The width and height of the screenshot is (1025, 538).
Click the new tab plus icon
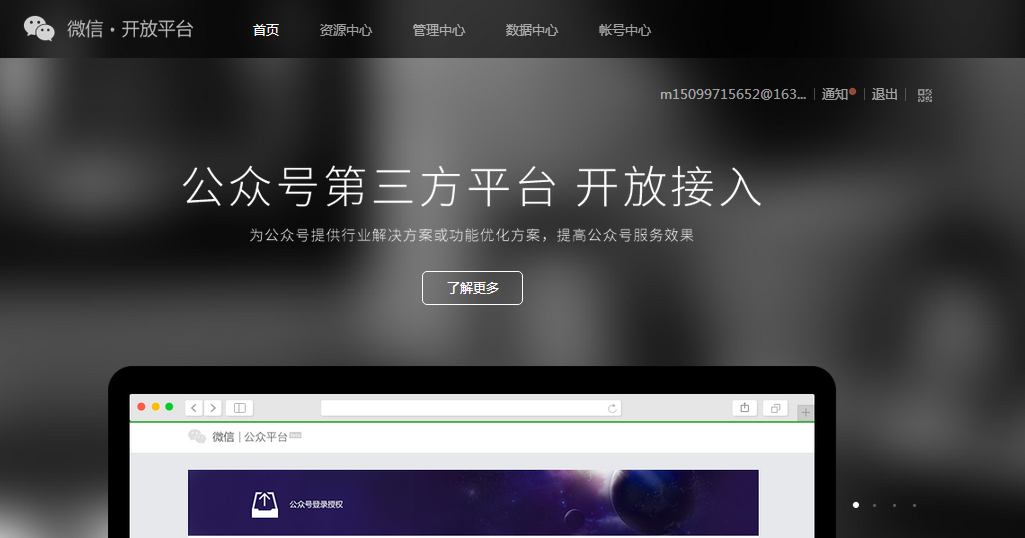pyautogui.click(x=805, y=412)
